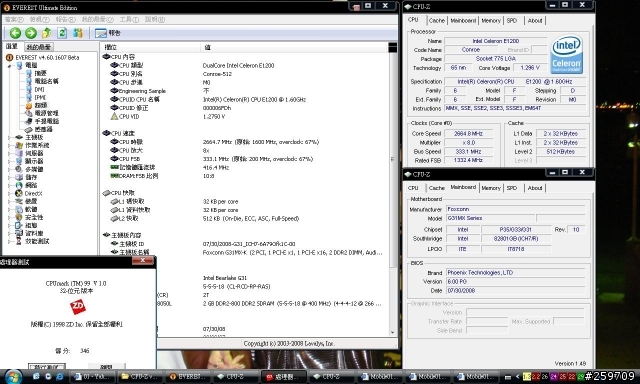Open Mainboard tab in CPU-Z window showing Processor
Screen dimensions: 640x384
(463, 20)
